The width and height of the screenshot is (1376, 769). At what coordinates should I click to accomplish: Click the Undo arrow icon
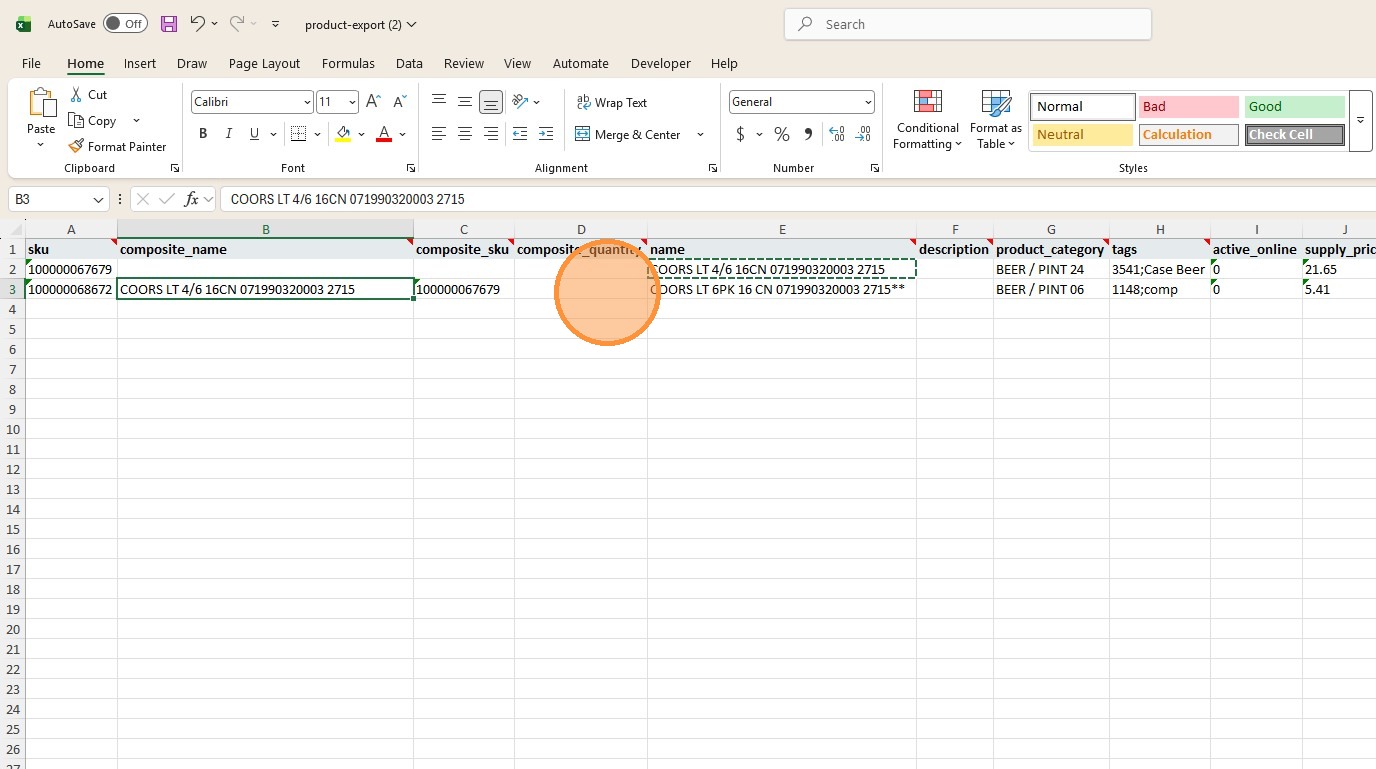tap(197, 24)
